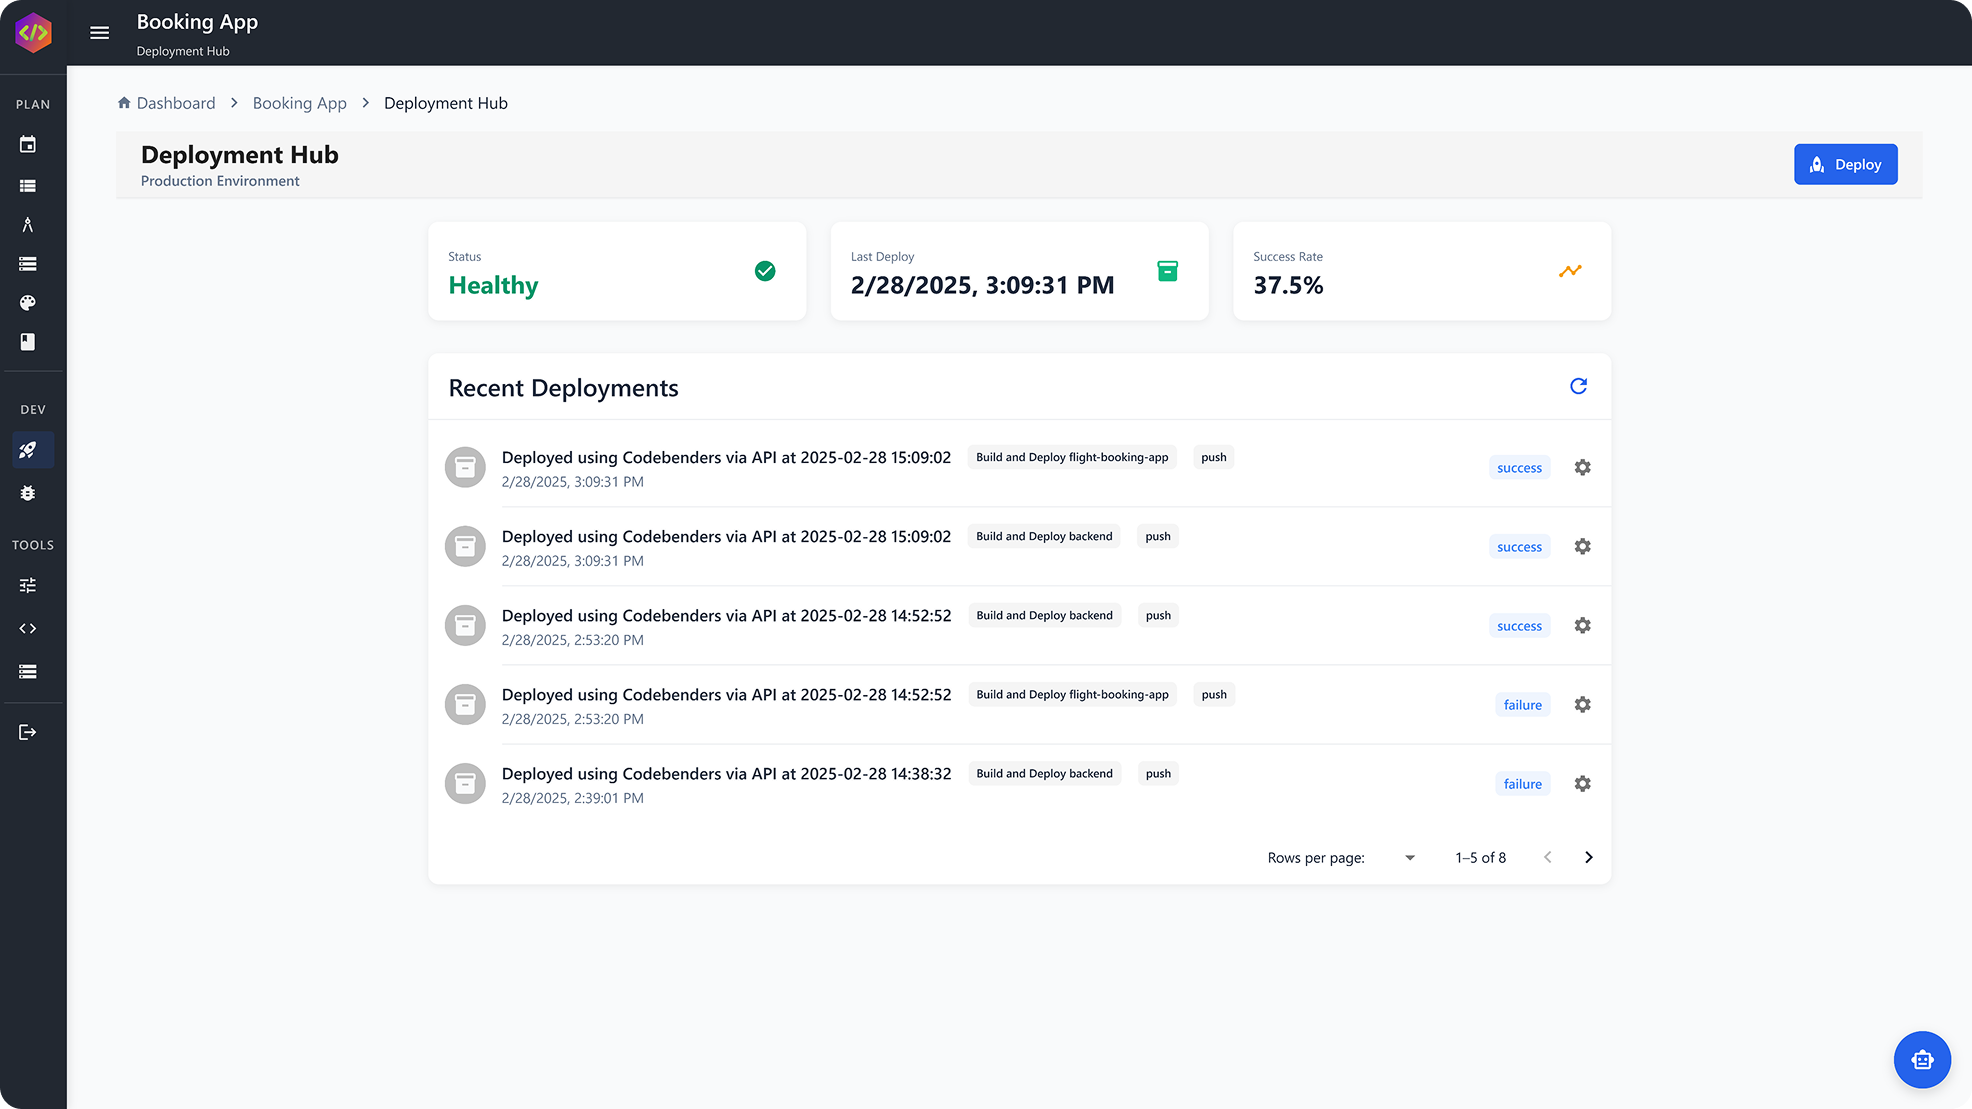Click the Last Deploy archive icon
Image resolution: width=1972 pixels, height=1109 pixels.
(1167, 271)
